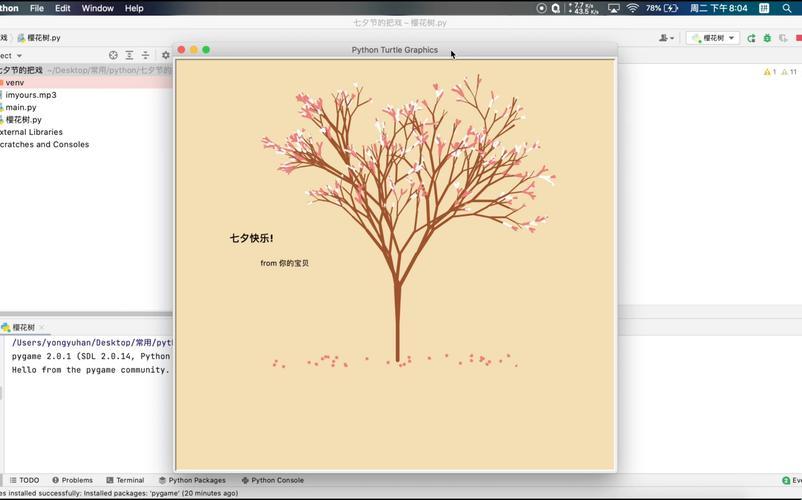The height and width of the screenshot is (500, 802).
Task: Open the user account dropdown in toolbar
Action: pyautogui.click(x=666, y=38)
